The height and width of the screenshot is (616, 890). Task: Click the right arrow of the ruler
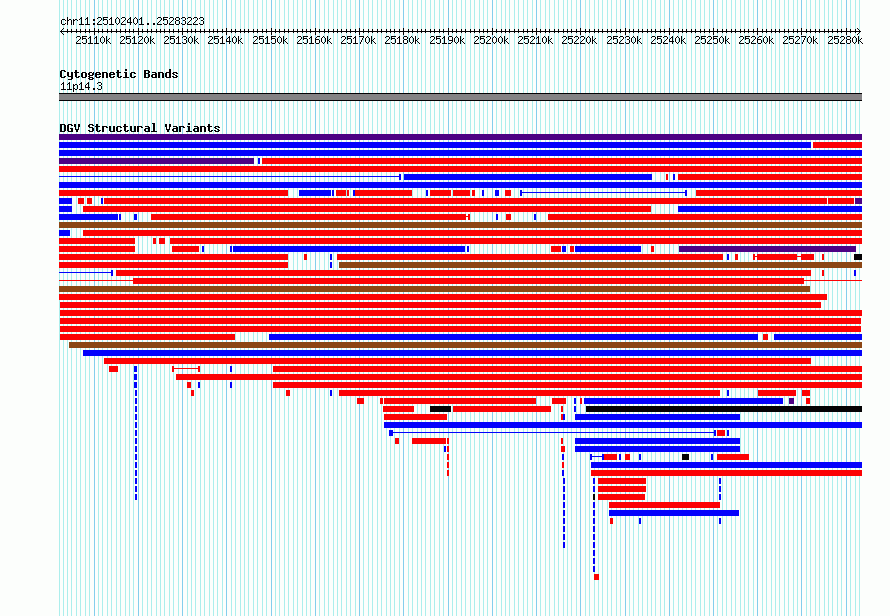pyautogui.click(x=859, y=31)
